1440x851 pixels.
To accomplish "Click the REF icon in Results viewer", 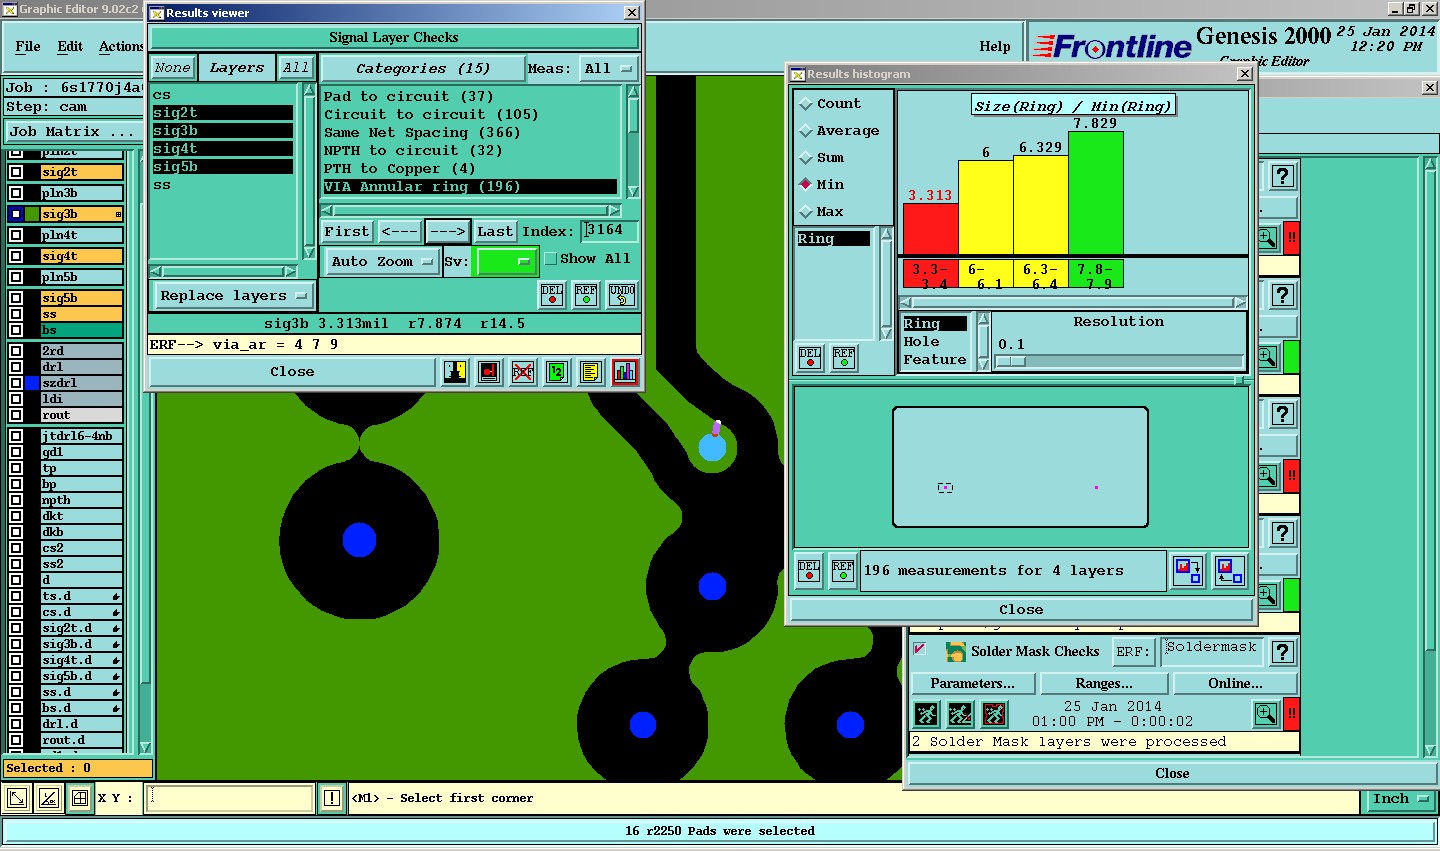I will click(586, 295).
